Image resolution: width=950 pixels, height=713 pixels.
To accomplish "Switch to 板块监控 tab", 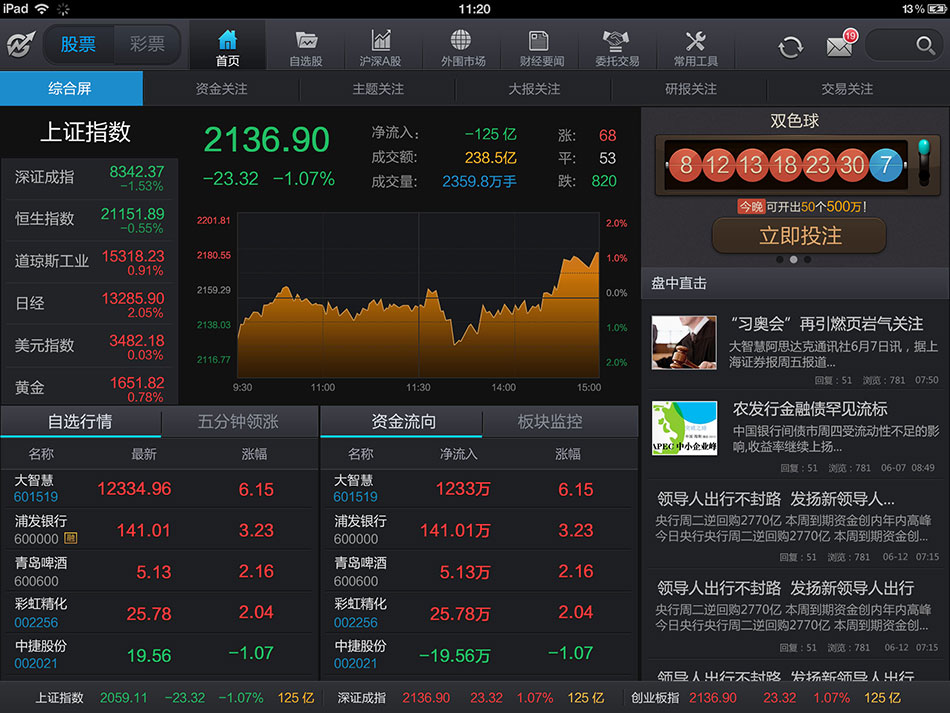I will (x=551, y=422).
